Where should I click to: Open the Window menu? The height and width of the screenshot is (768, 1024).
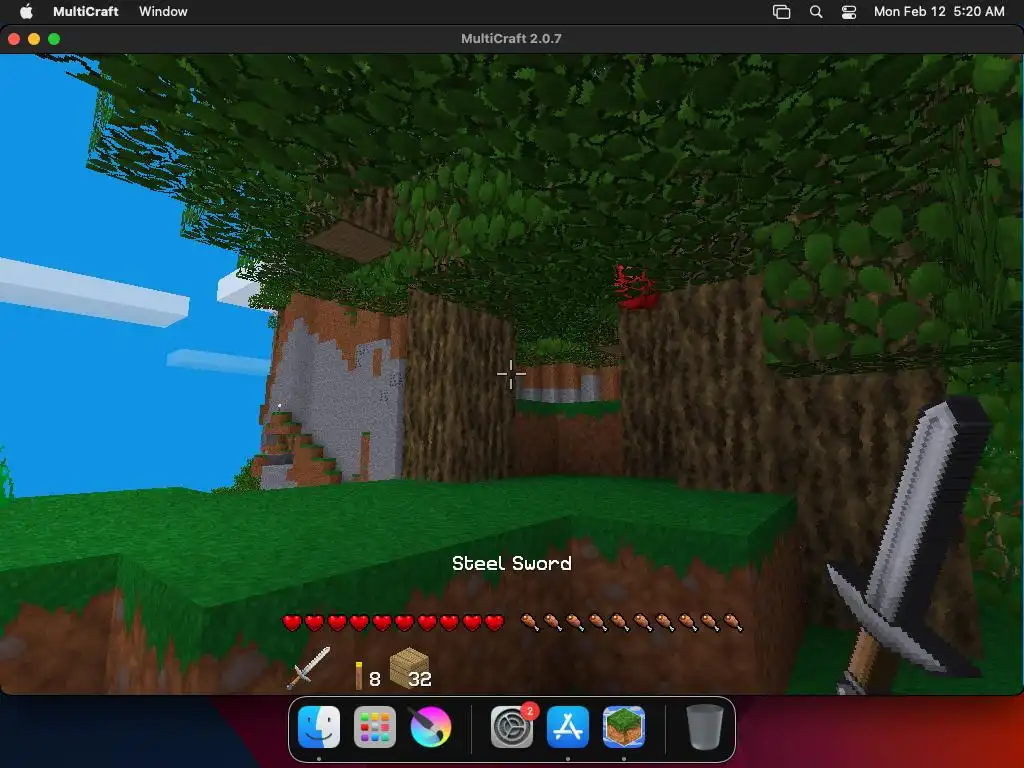[x=163, y=11]
